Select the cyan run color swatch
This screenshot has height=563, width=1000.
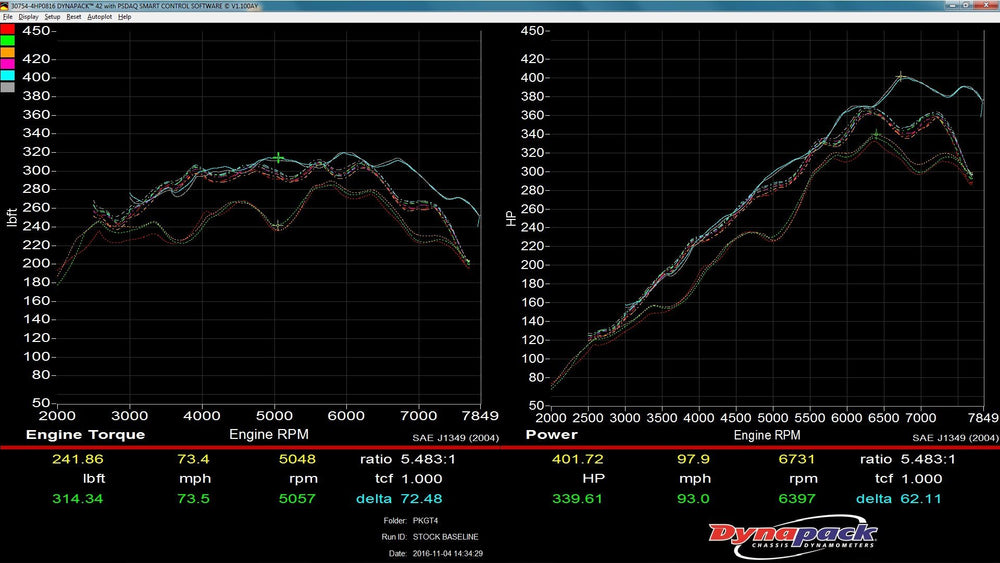(7, 76)
